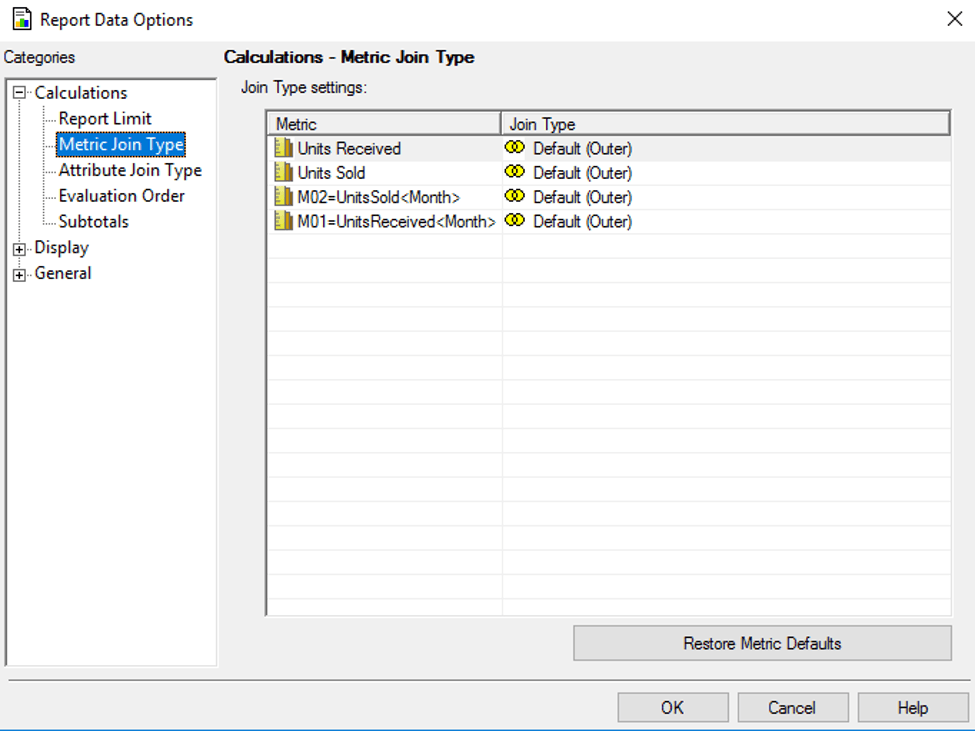
Task: Click the outer join icon for Units Received
Action: pyautogui.click(x=515, y=148)
